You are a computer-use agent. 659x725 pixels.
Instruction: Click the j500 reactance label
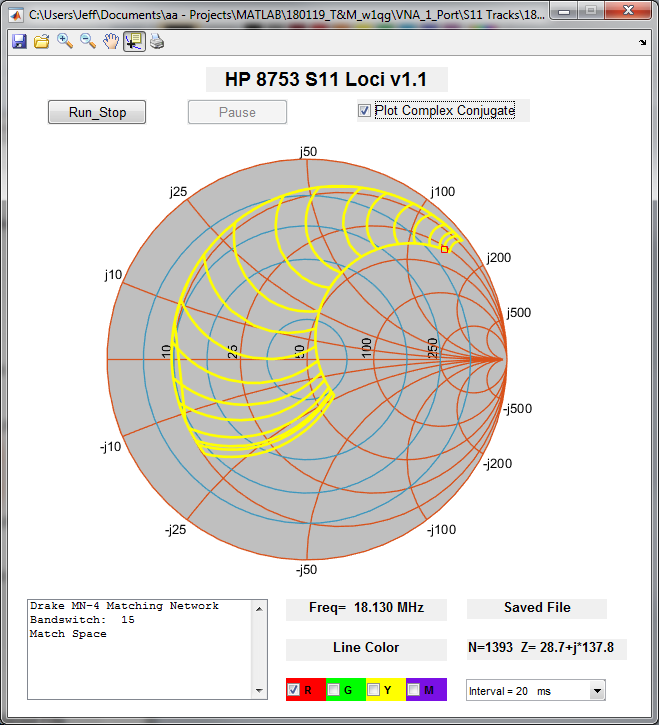point(518,313)
